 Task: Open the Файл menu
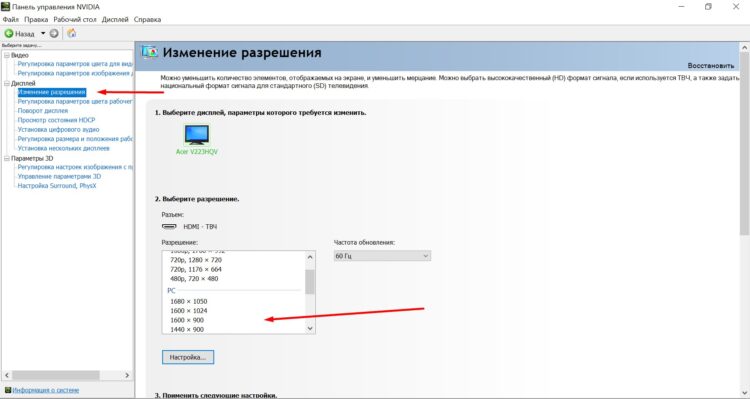(x=11, y=20)
